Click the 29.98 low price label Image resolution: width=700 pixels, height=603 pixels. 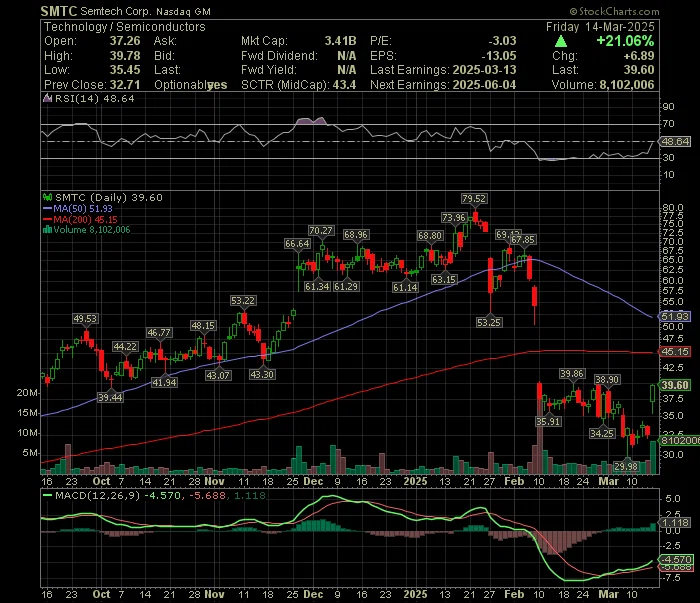pyautogui.click(x=626, y=466)
